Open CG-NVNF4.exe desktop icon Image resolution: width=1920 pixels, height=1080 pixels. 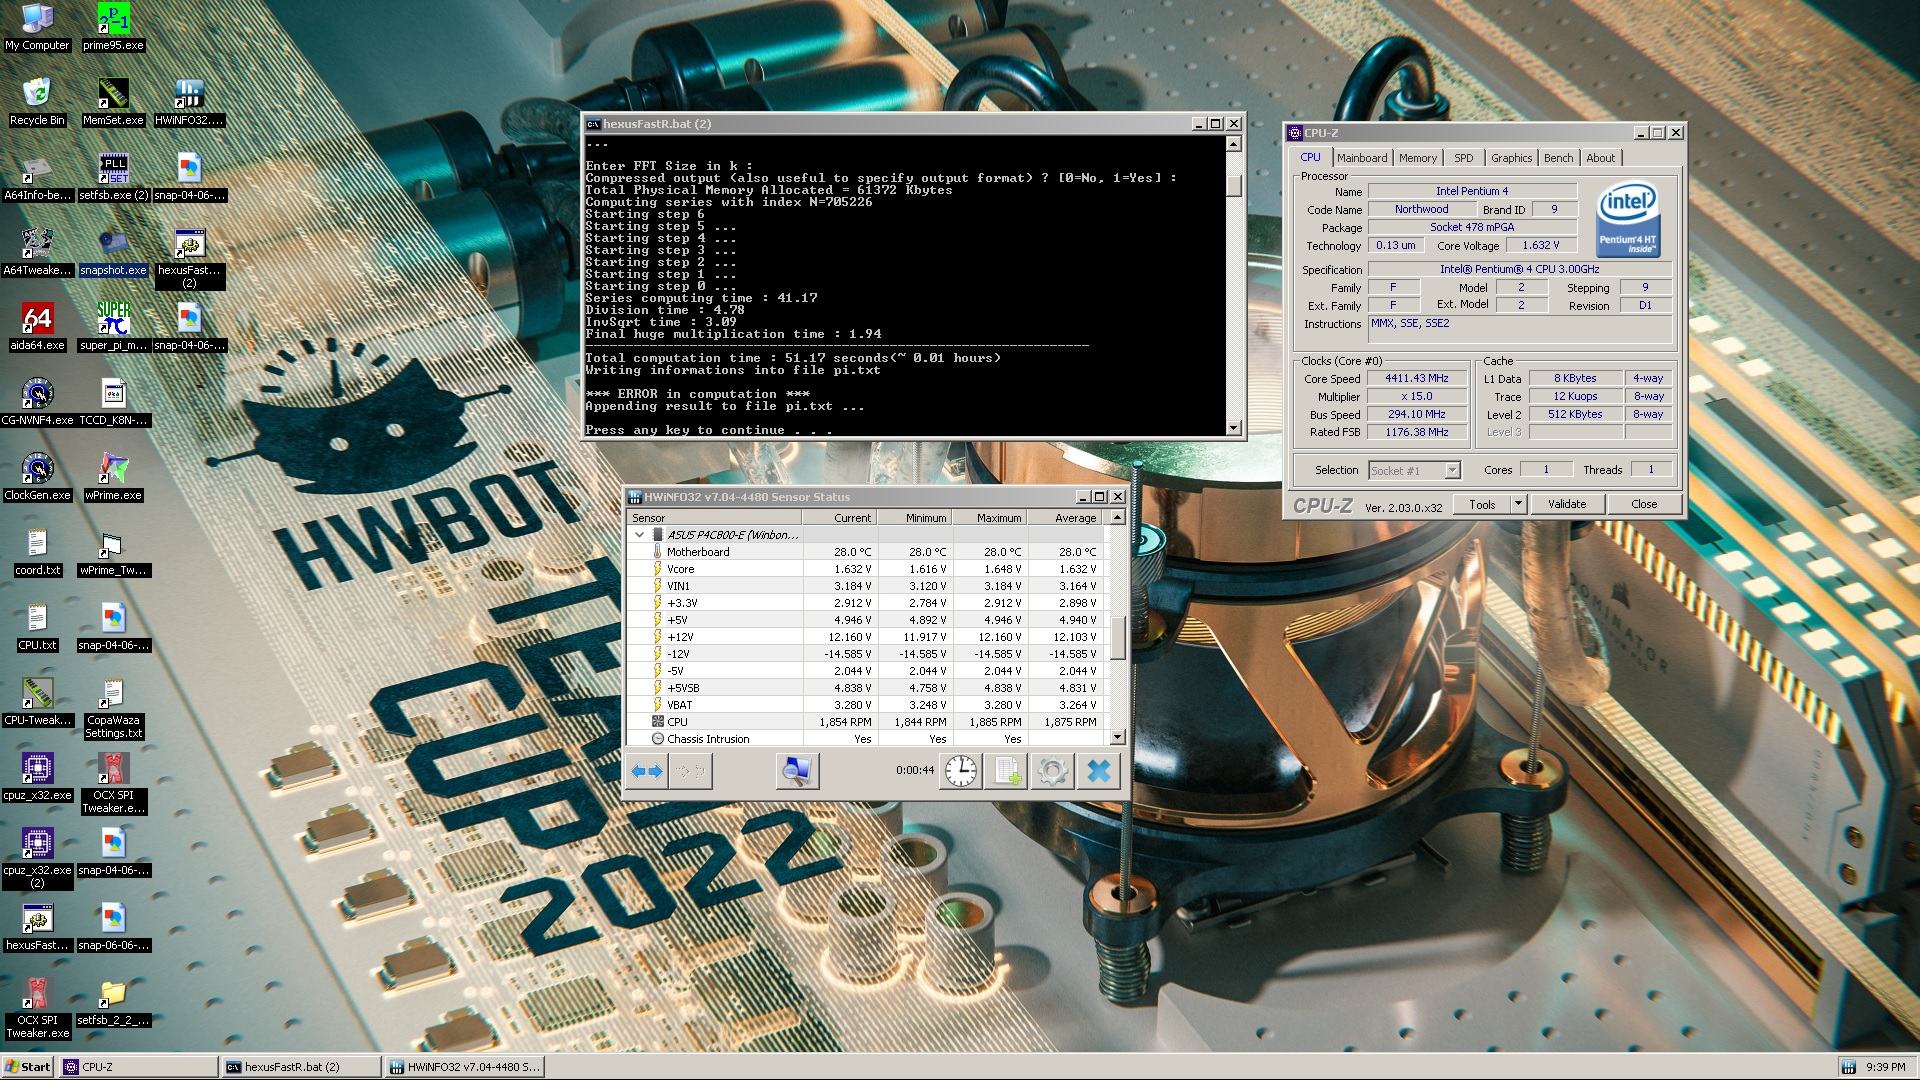(37, 402)
